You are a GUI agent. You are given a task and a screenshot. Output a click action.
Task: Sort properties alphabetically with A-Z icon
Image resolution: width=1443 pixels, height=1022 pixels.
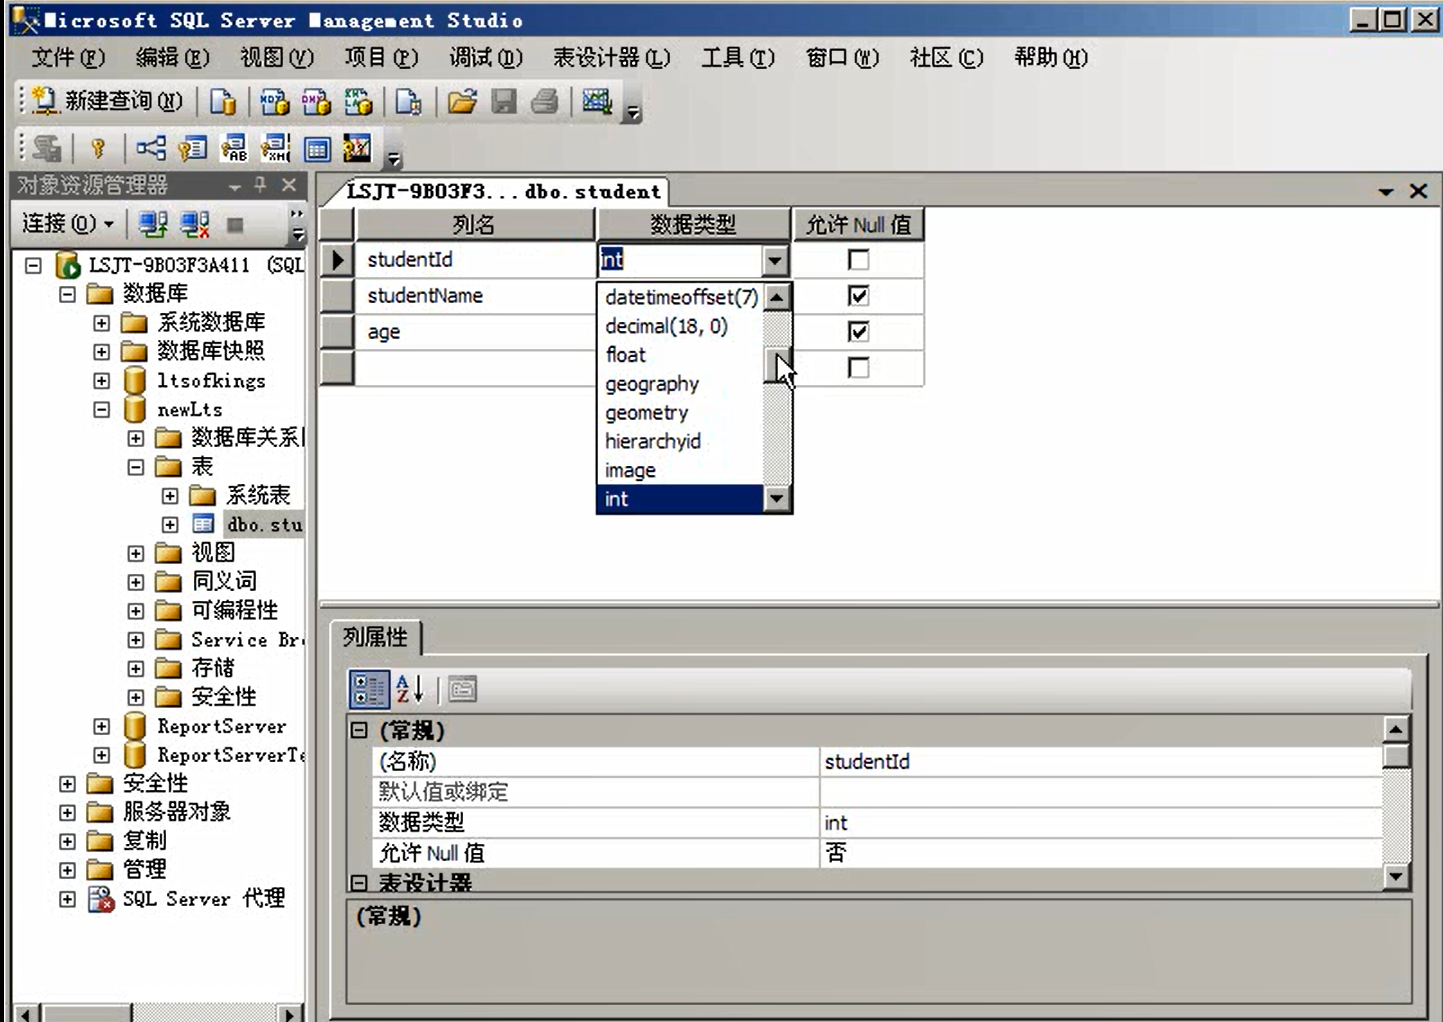pos(410,689)
